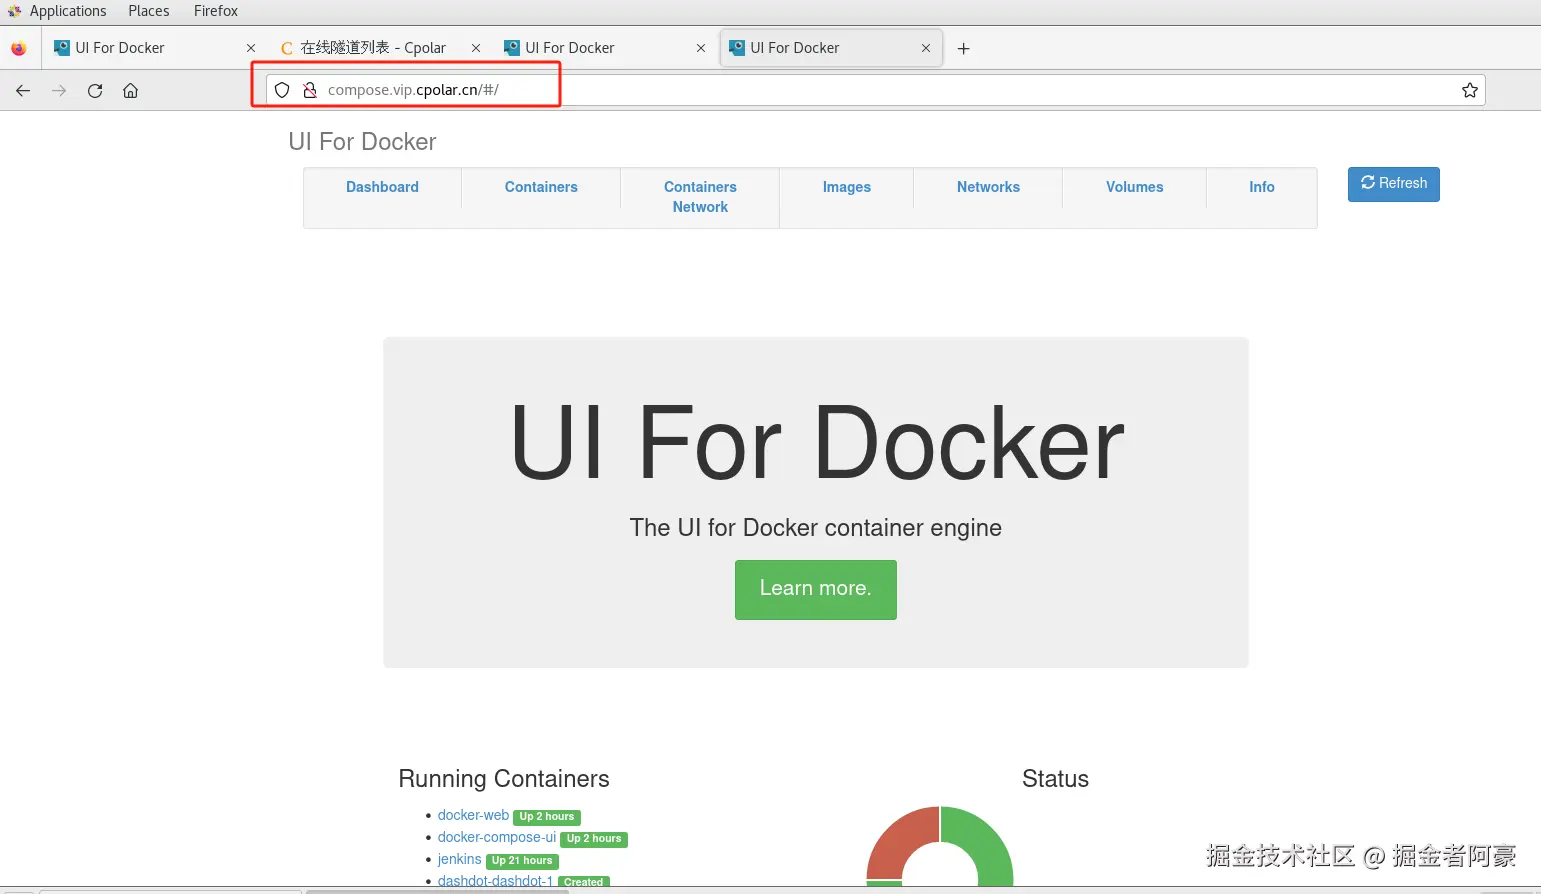
Task: Open the docker-web container link
Action: (473, 815)
